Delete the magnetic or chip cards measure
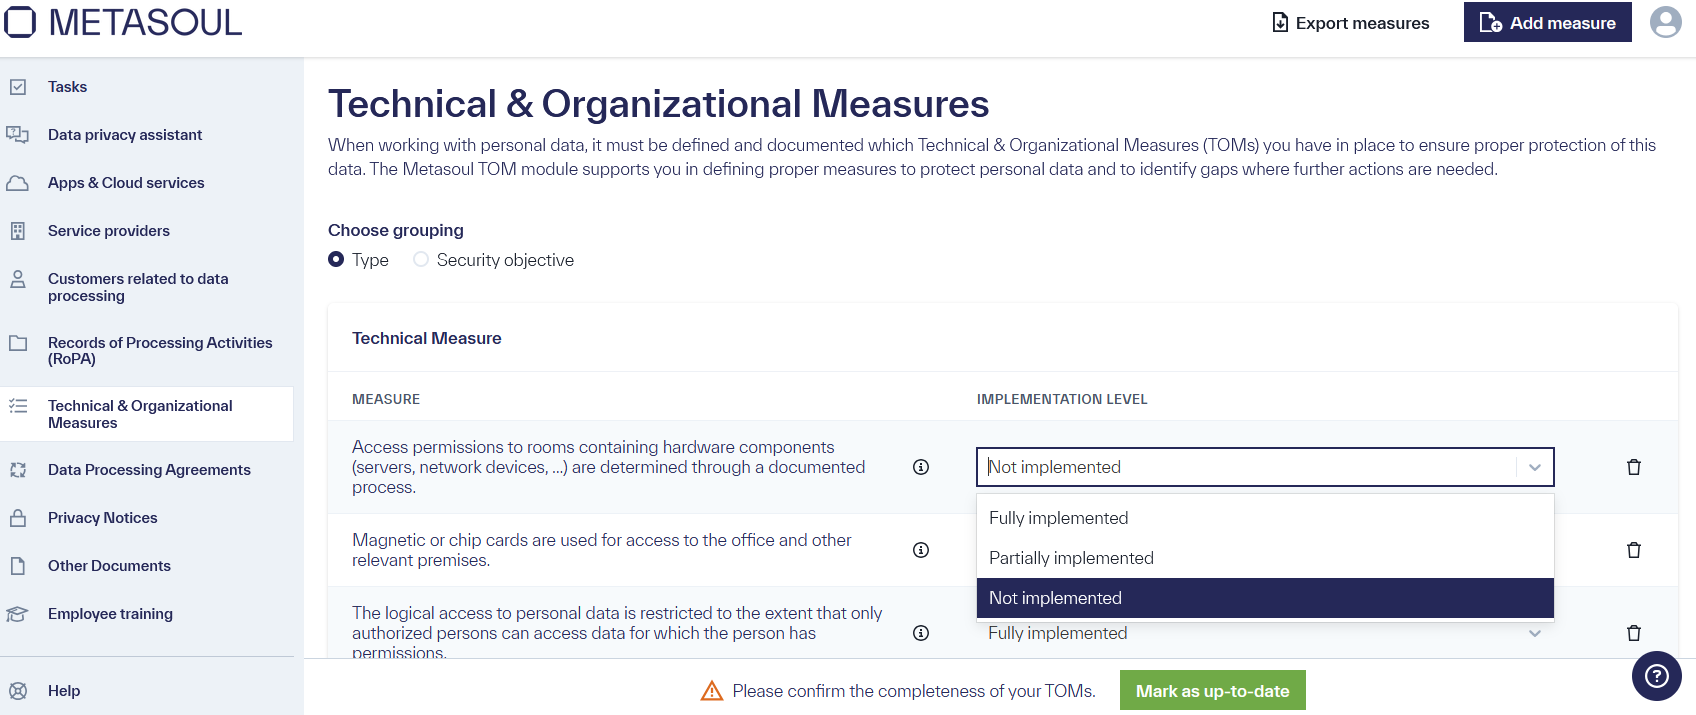 click(1634, 550)
